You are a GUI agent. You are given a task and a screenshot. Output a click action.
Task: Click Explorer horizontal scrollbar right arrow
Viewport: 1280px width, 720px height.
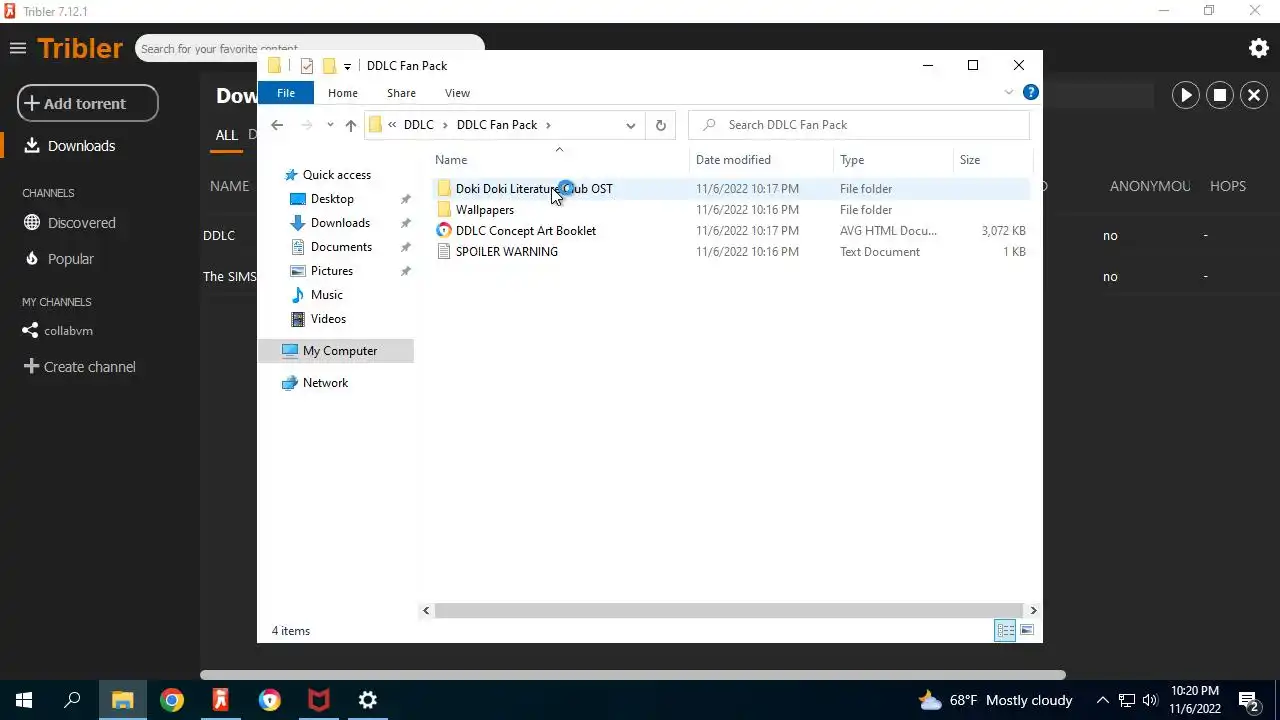(x=1033, y=610)
